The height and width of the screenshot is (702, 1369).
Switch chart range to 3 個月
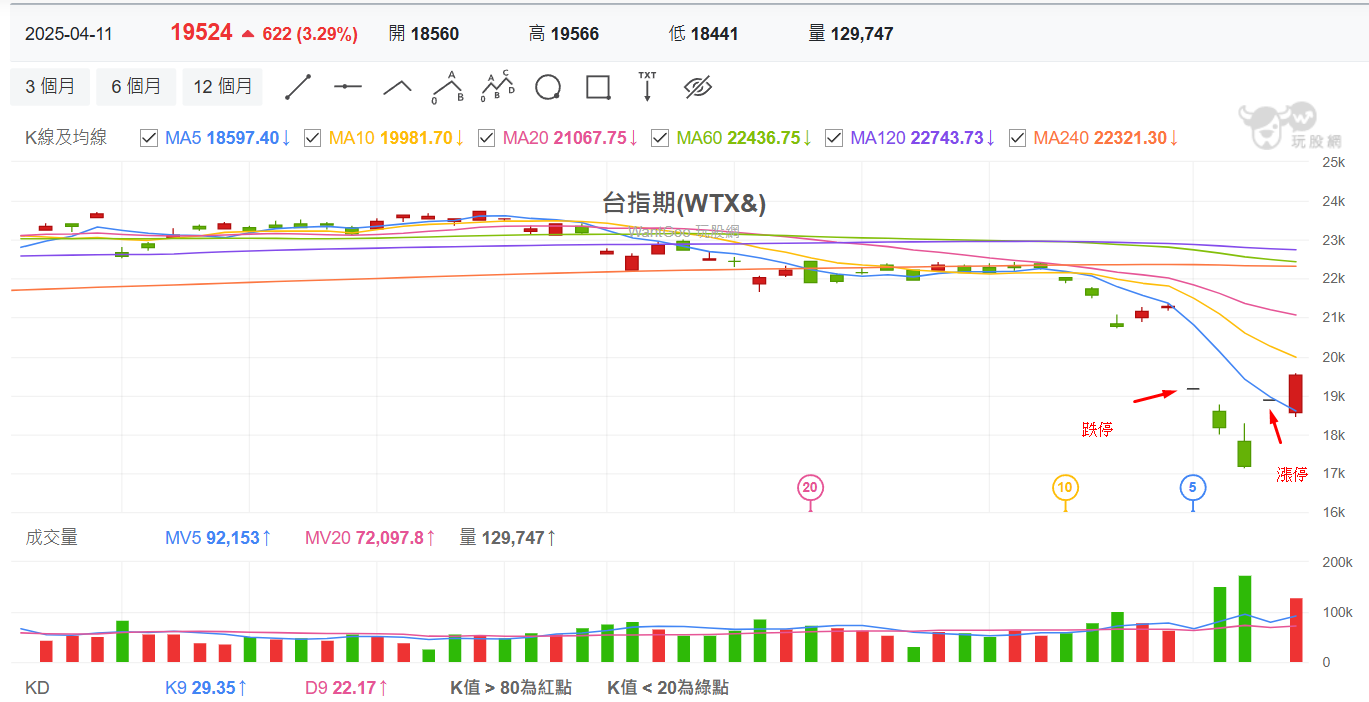coord(50,87)
